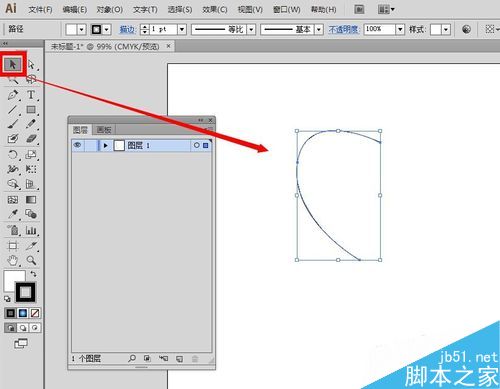Image resolution: width=500 pixels, height=389 pixels.
Task: Open stroke weight dropdown arrow
Action: click(182, 29)
